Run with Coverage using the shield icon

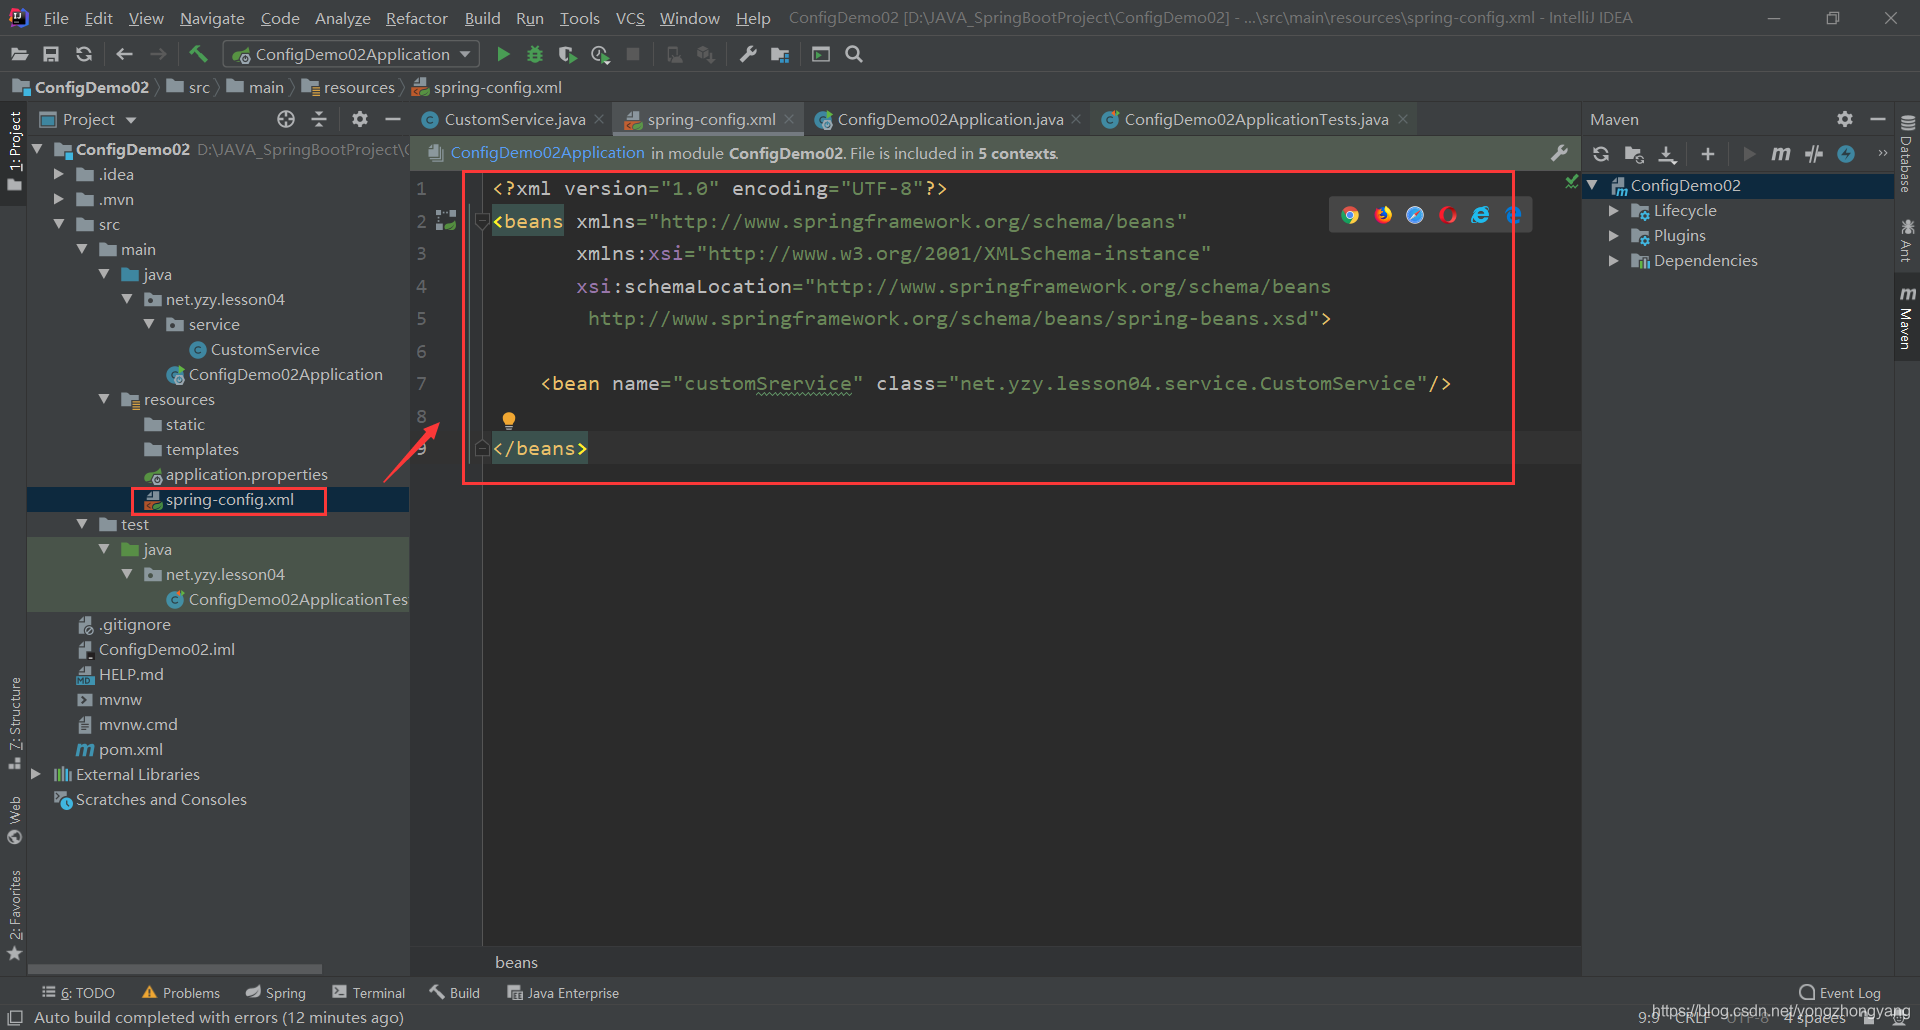(567, 54)
